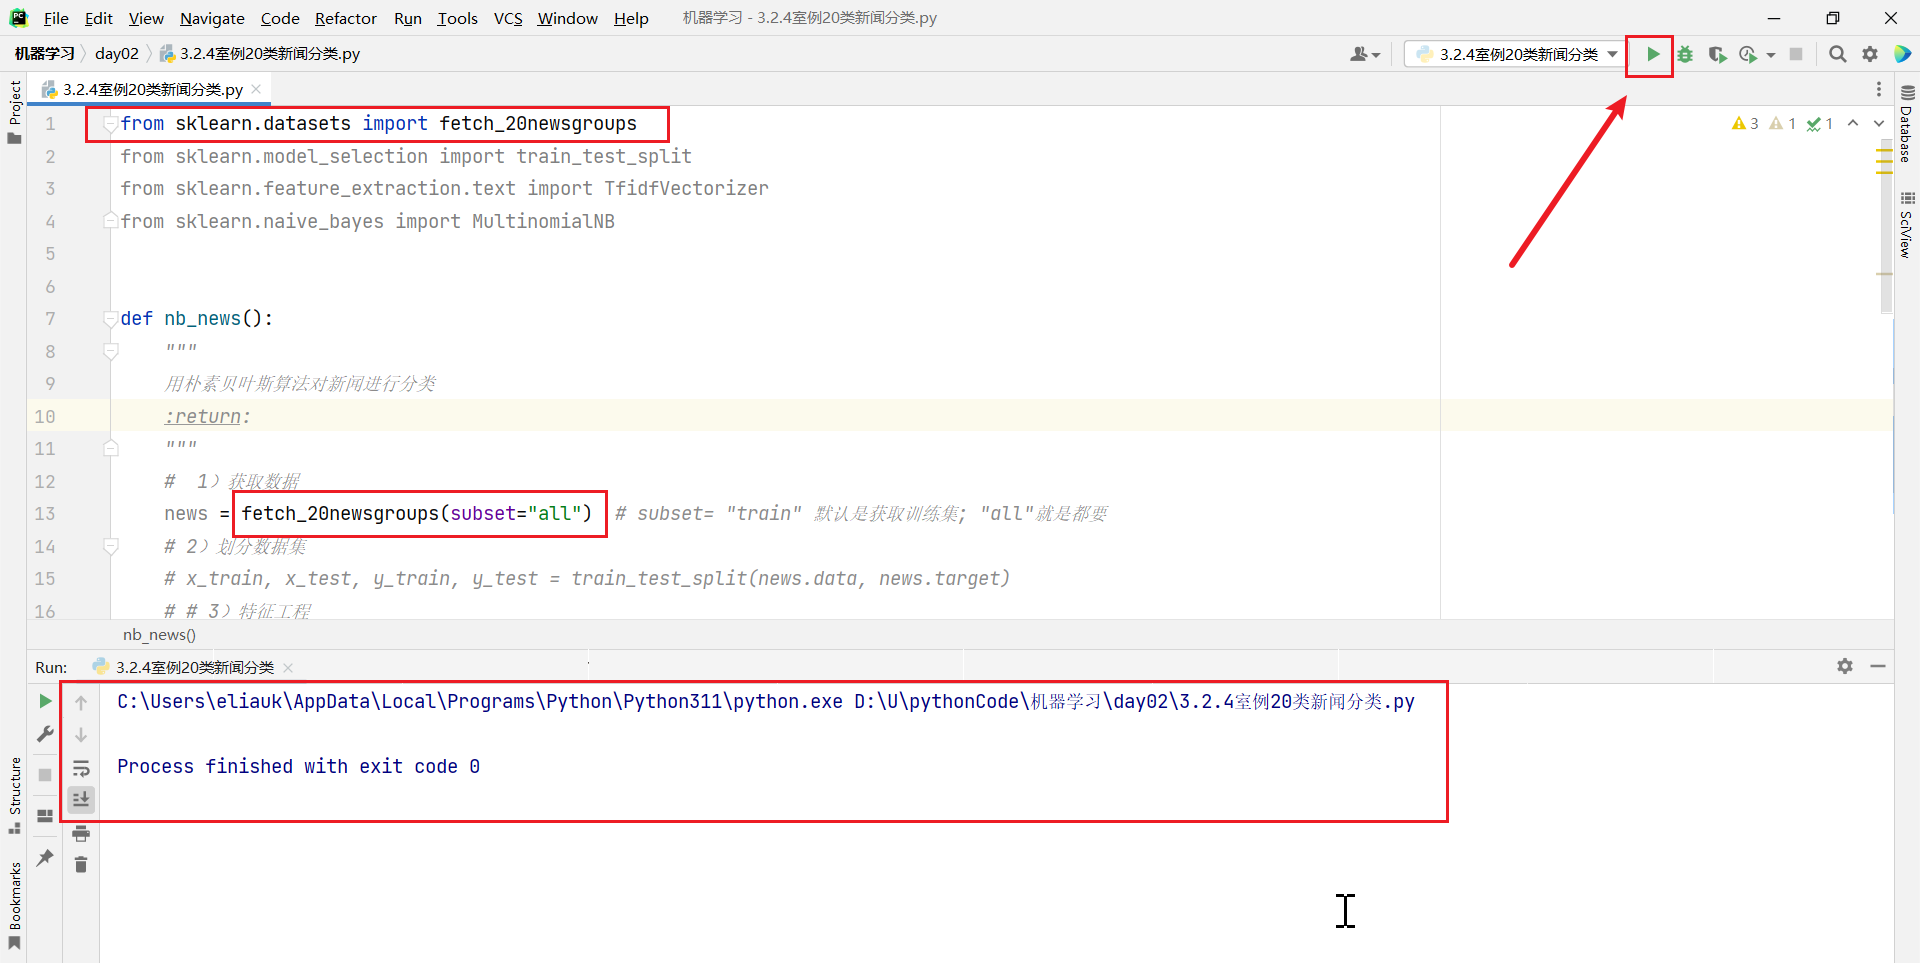Open the user account dropdown
The width and height of the screenshot is (1920, 963).
coord(1365,54)
